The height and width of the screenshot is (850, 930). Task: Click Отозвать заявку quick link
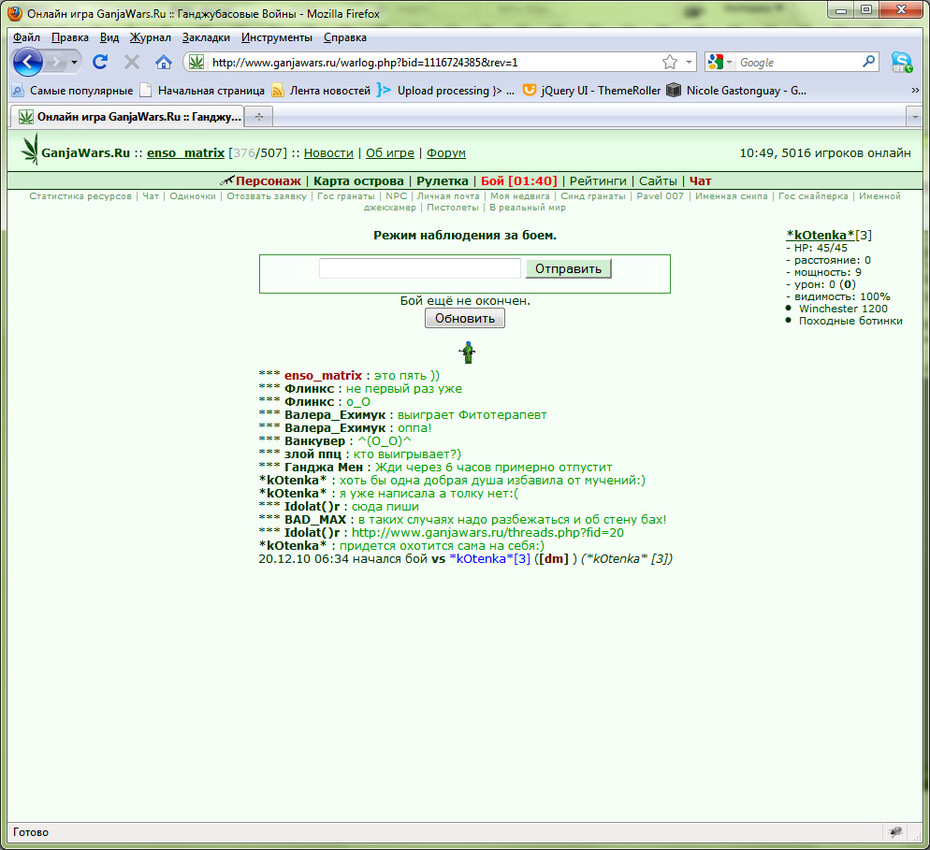click(x=266, y=196)
